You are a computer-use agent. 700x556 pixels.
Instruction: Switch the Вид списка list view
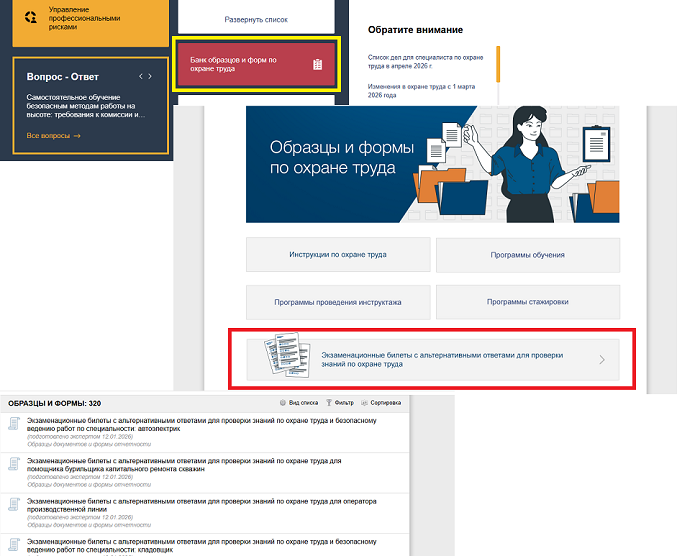point(299,402)
